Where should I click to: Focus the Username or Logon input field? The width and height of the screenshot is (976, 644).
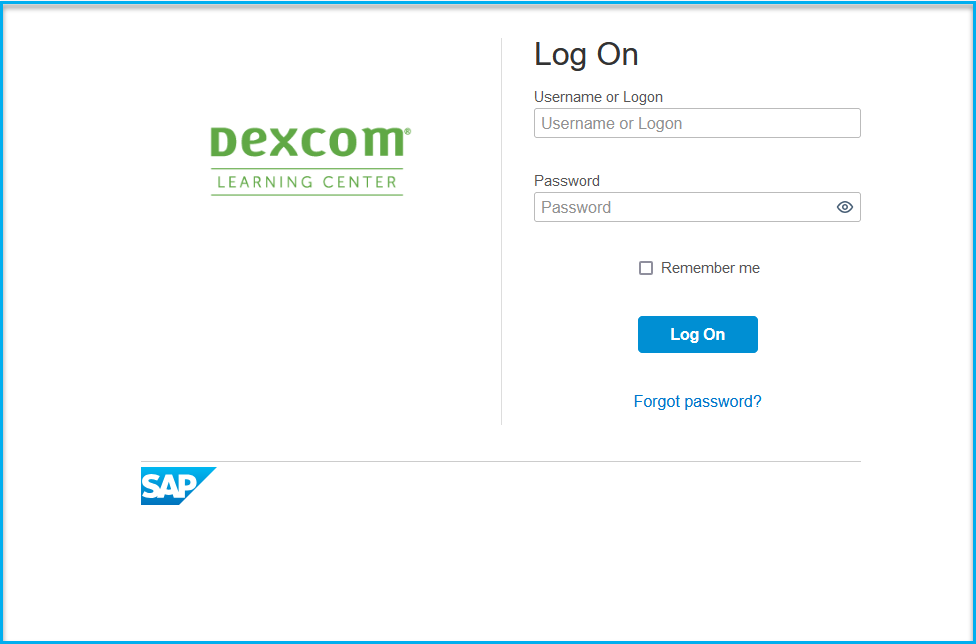click(x=697, y=123)
